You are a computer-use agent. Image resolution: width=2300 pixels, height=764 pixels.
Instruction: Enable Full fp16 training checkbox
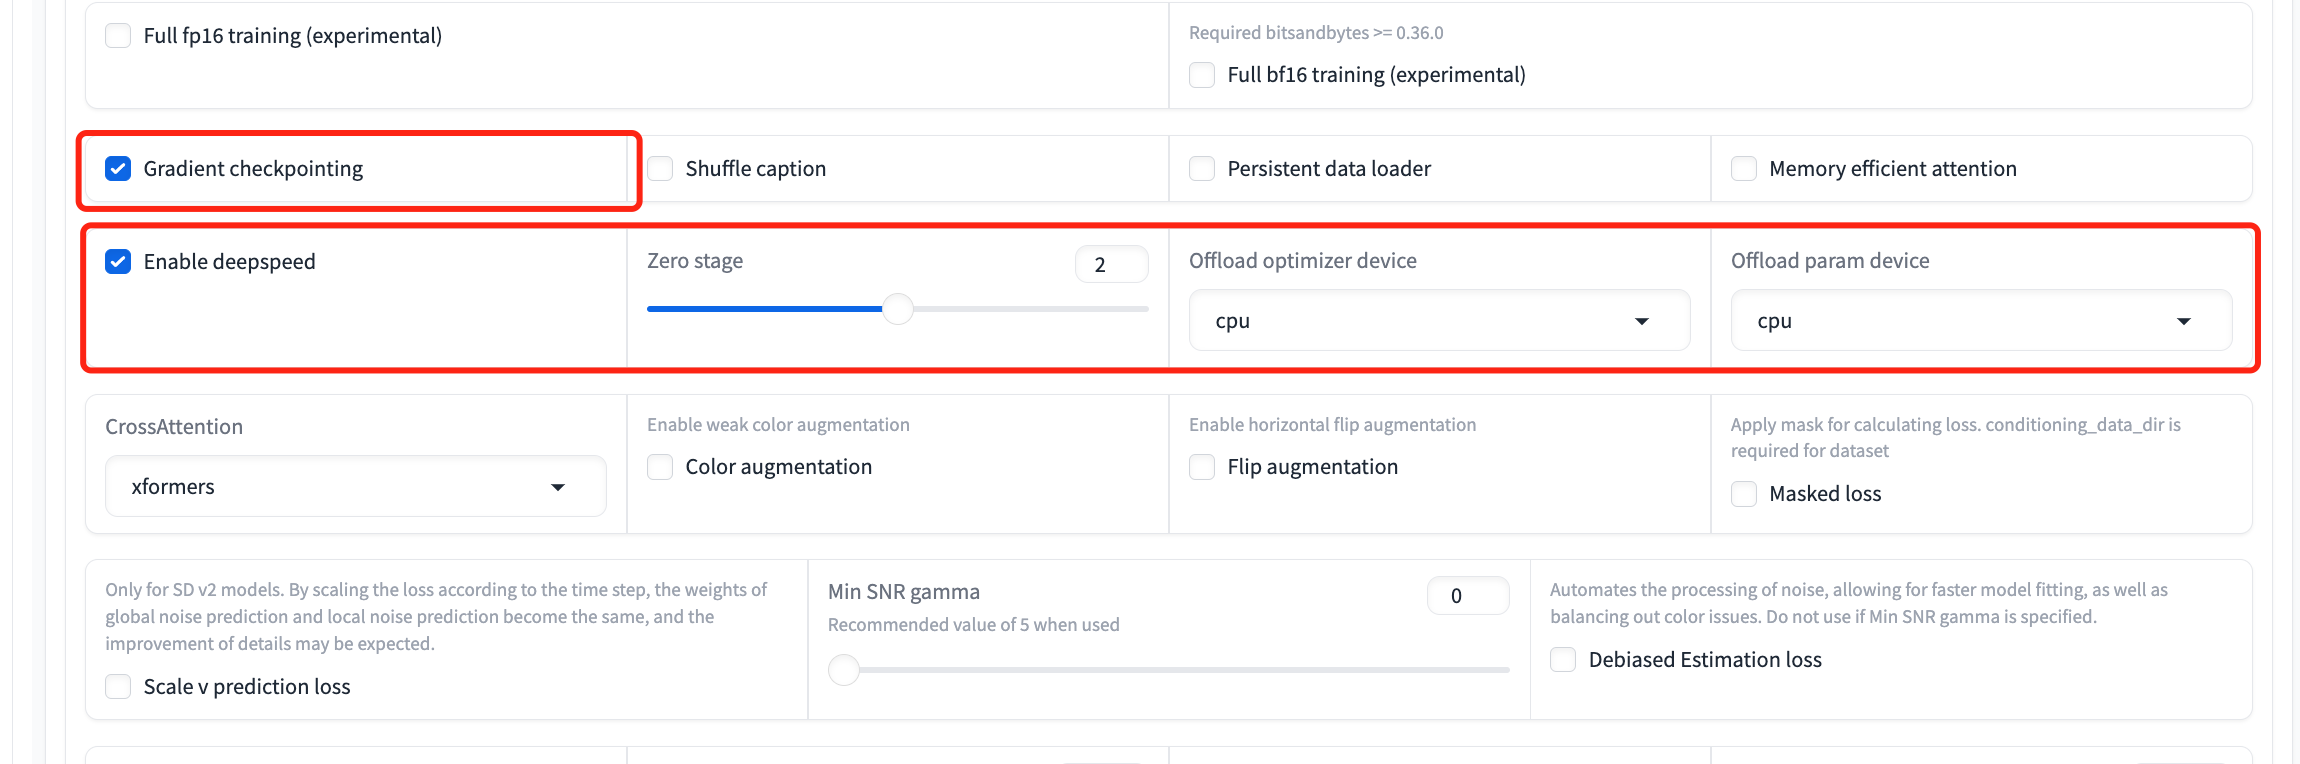click(118, 36)
